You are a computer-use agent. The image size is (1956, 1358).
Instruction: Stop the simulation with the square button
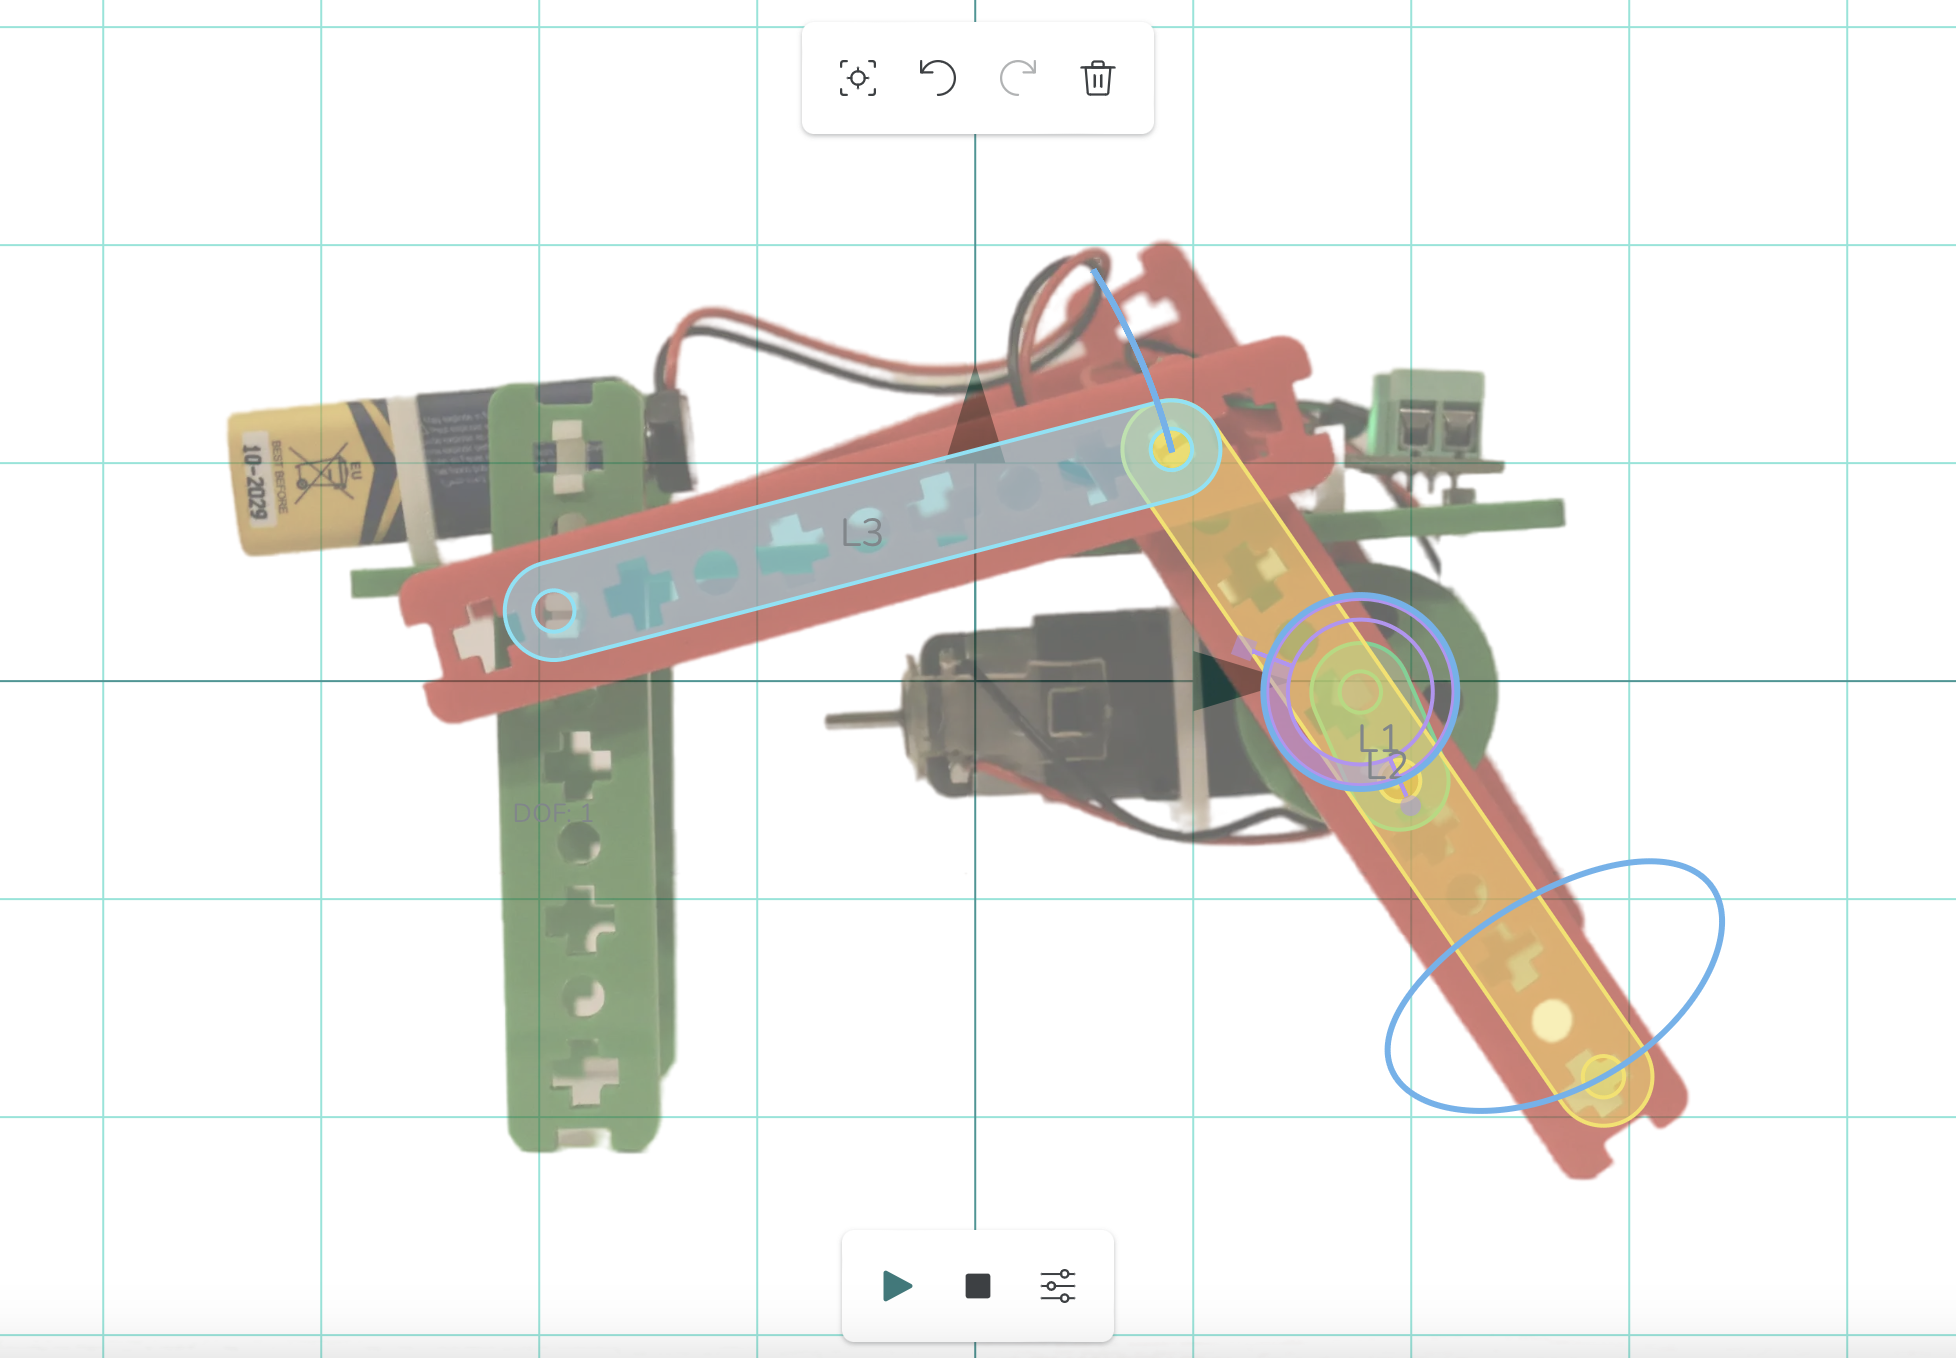click(x=977, y=1286)
